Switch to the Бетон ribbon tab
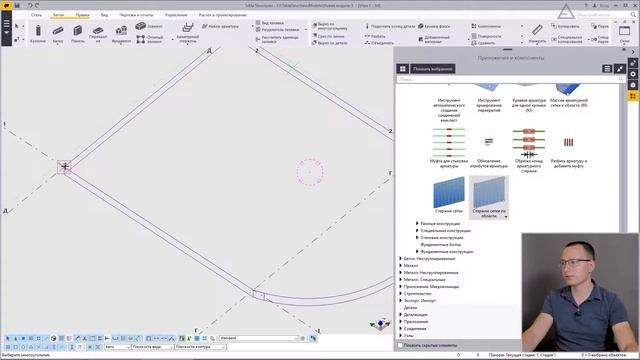The height and width of the screenshot is (360, 640). tap(58, 15)
